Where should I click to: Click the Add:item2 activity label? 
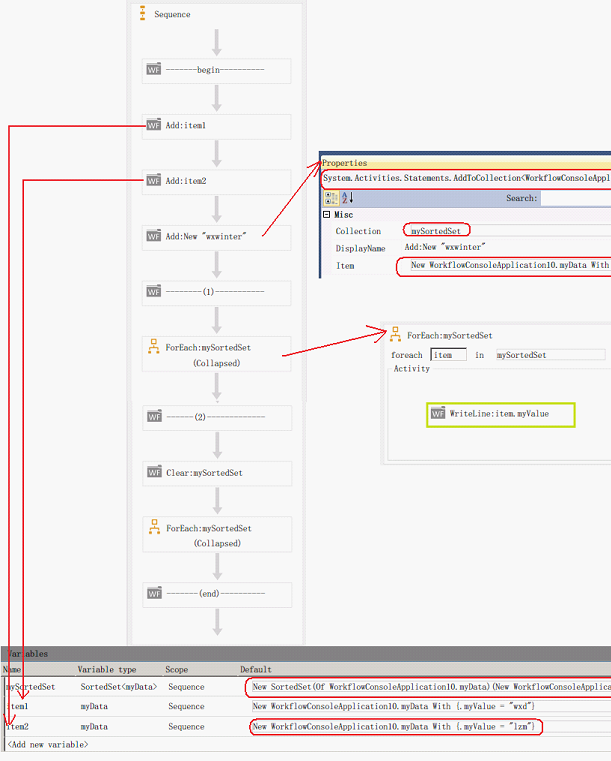[x=186, y=181]
